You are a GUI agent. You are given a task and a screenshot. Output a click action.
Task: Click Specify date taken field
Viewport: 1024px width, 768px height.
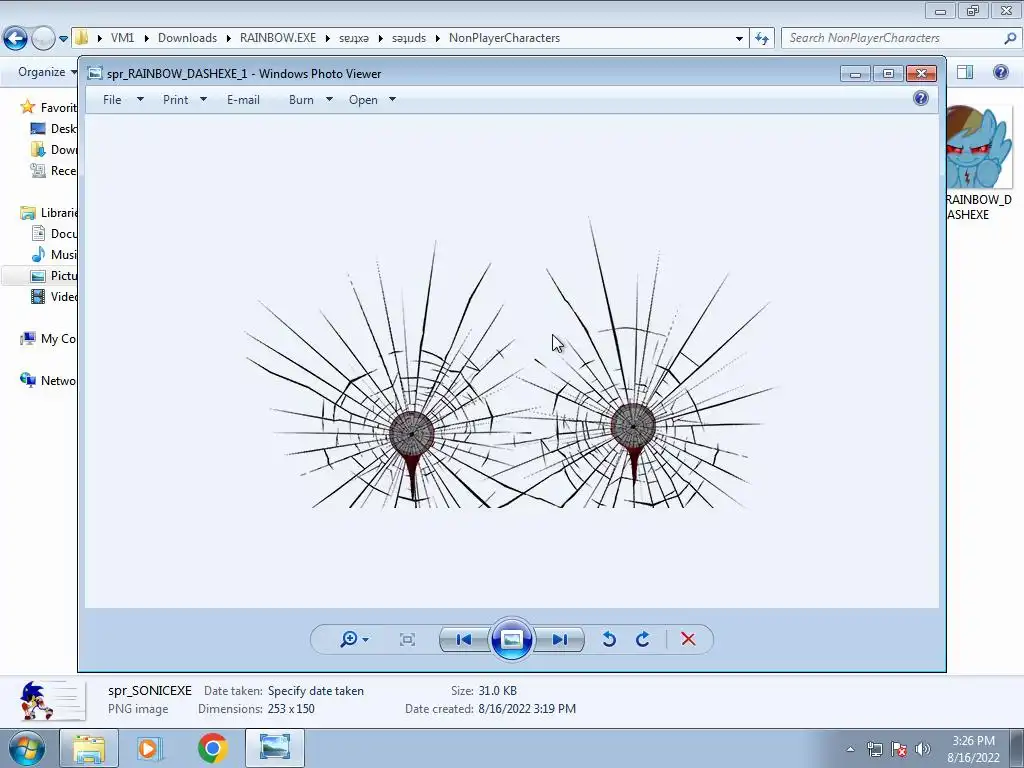coord(315,691)
